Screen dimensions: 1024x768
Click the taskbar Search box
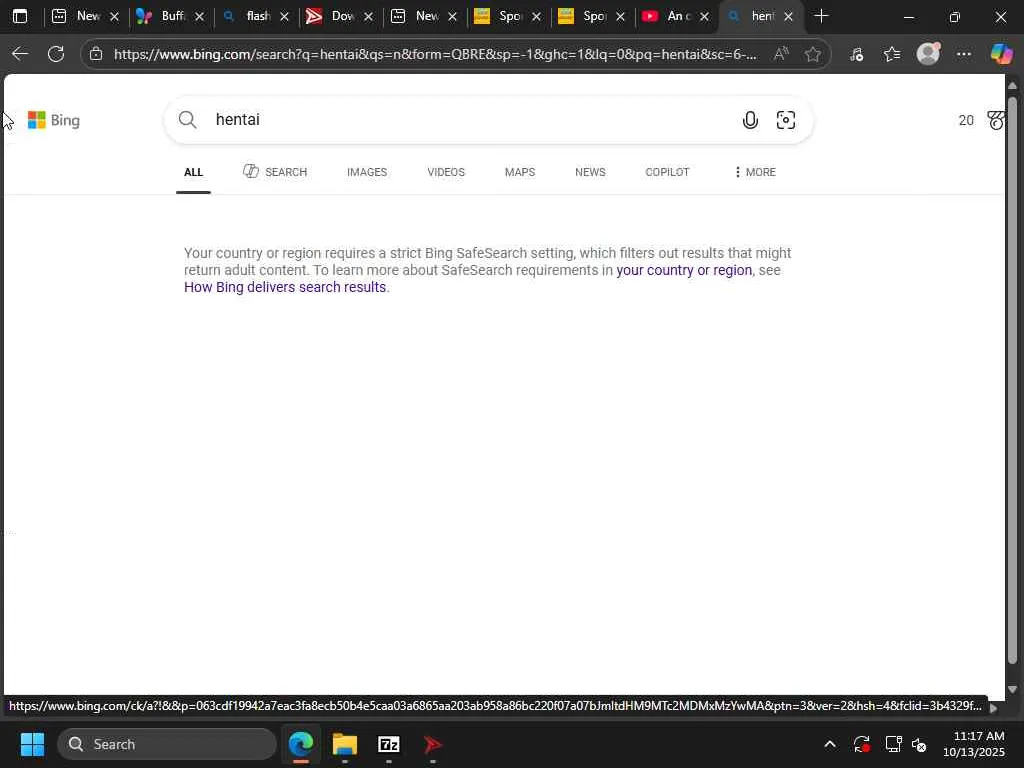pos(167,744)
